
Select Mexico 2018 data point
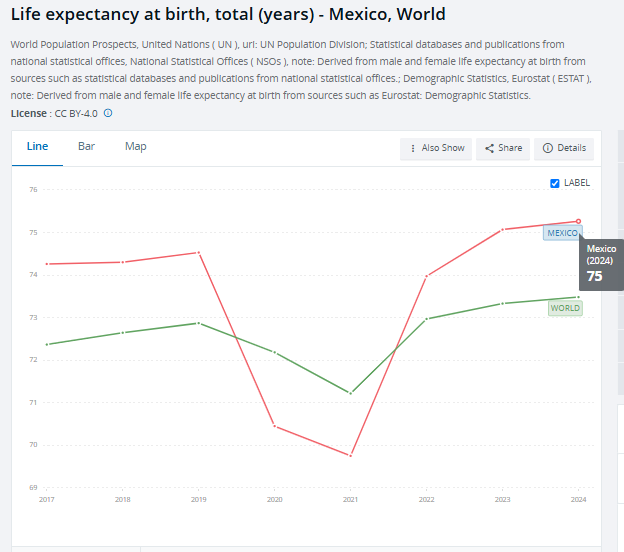123,262
